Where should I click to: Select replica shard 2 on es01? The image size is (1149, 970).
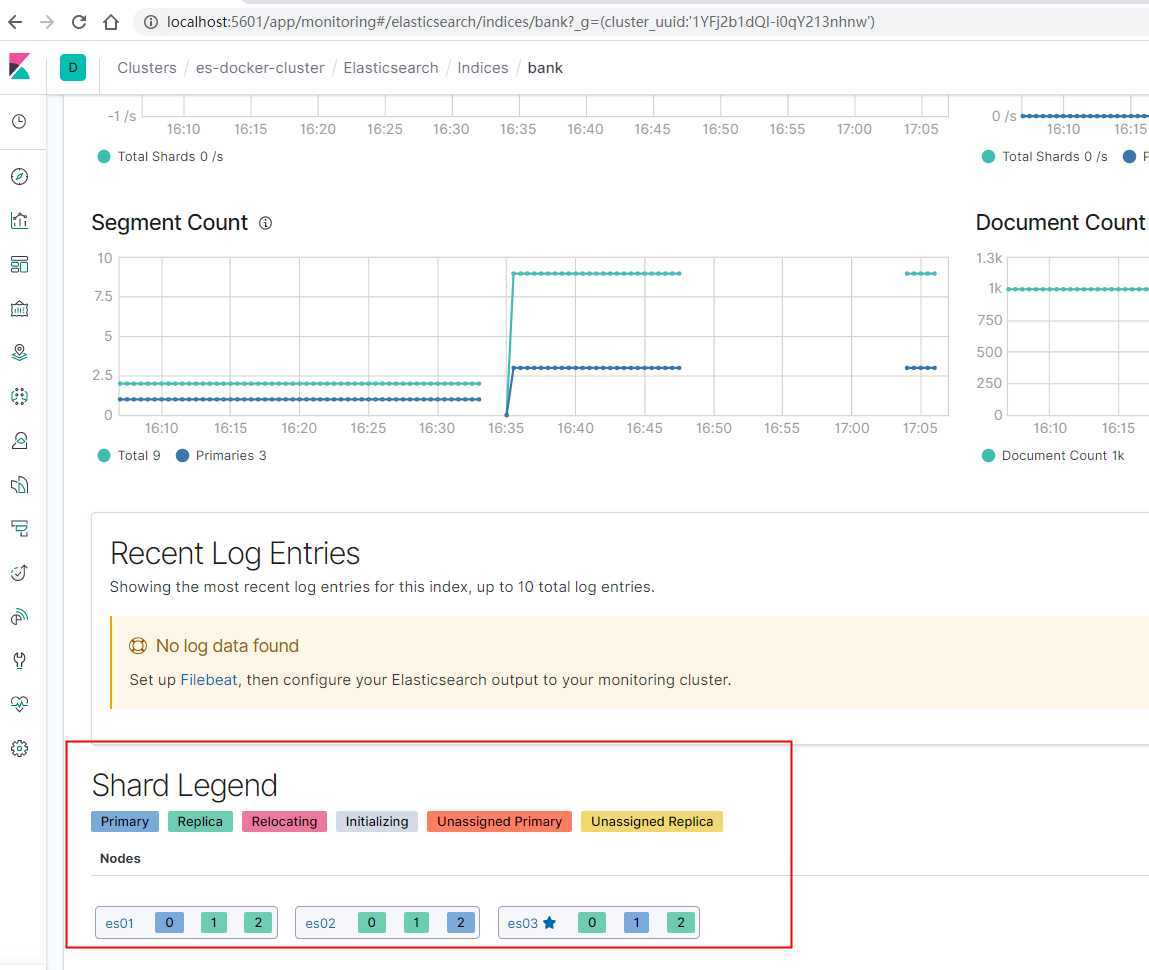[x=258, y=922]
